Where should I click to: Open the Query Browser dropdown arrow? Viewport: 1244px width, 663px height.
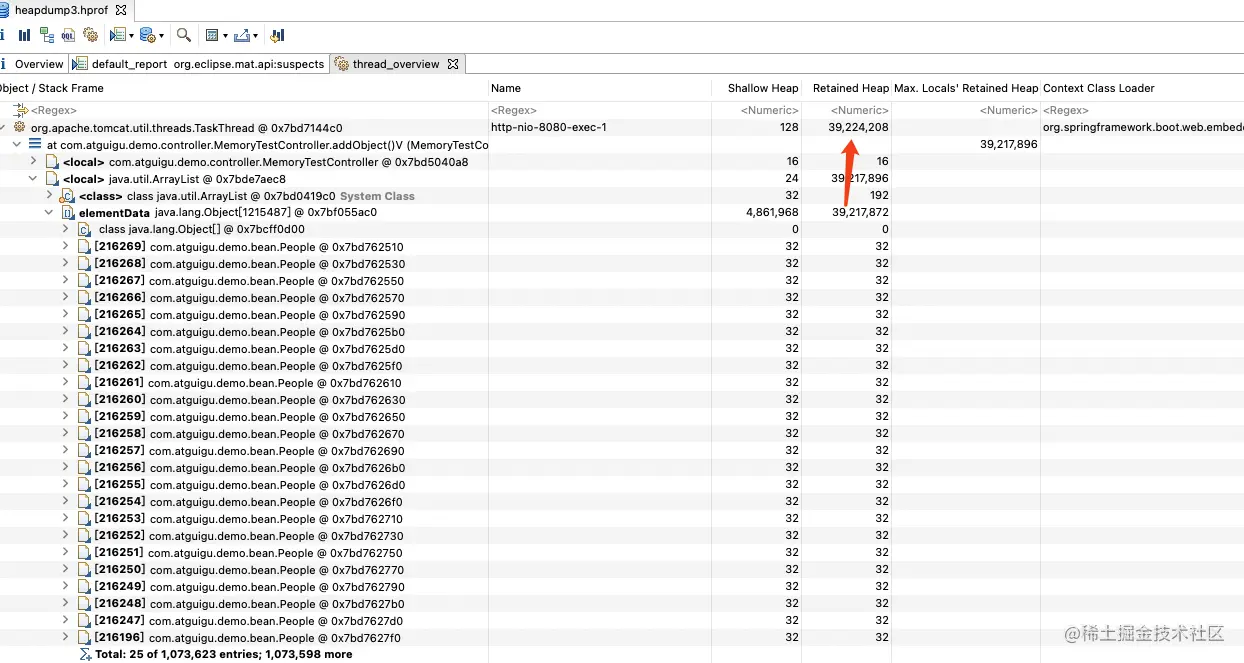pyautogui.click(x=161, y=36)
